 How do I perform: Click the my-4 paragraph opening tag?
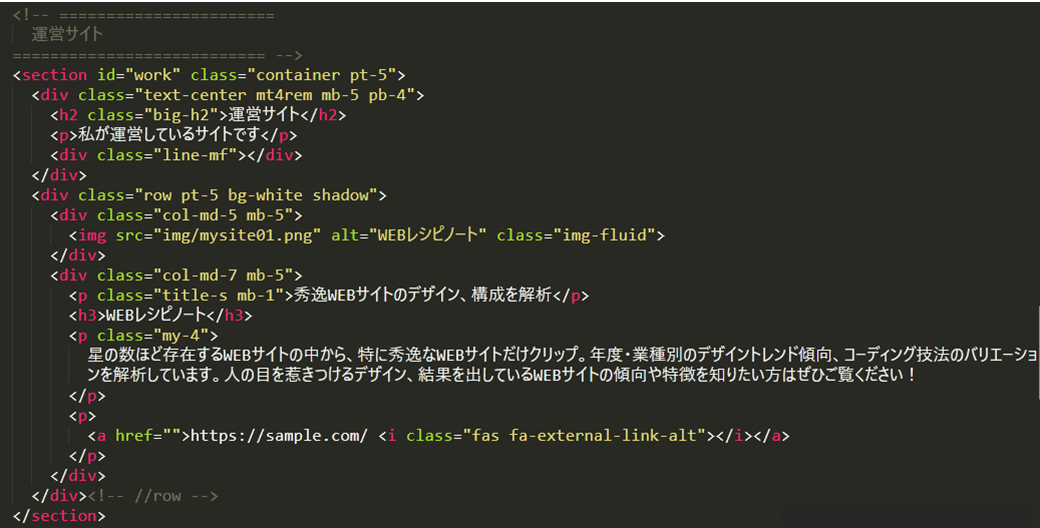click(143, 336)
